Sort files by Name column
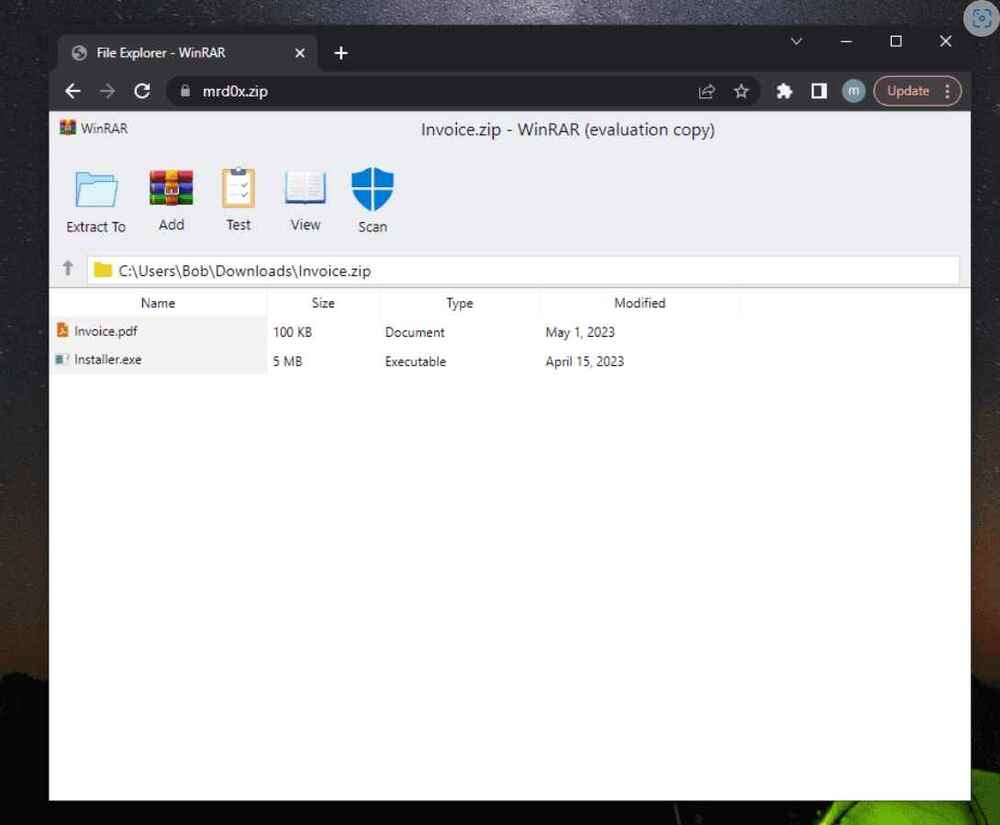The width and height of the screenshot is (1000, 825). point(158,303)
